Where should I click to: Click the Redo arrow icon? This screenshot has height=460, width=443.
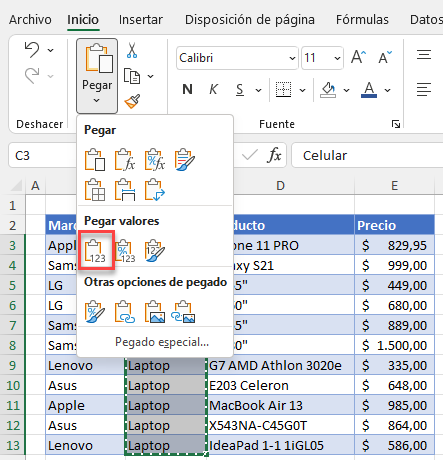pos(32,76)
